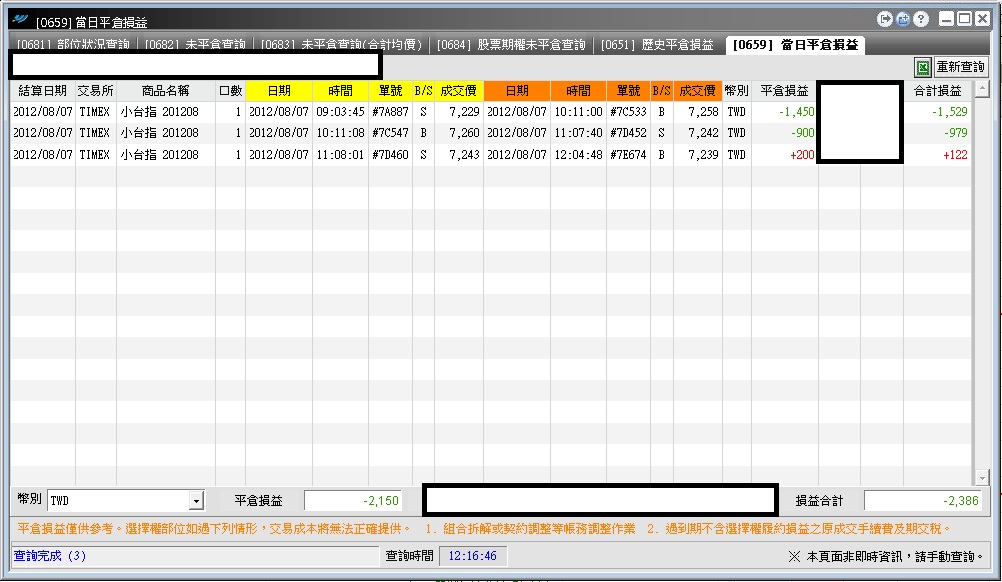1002x582 pixels.
Task: Click the 7,243 price cell
Action: pyautogui.click(x=459, y=155)
